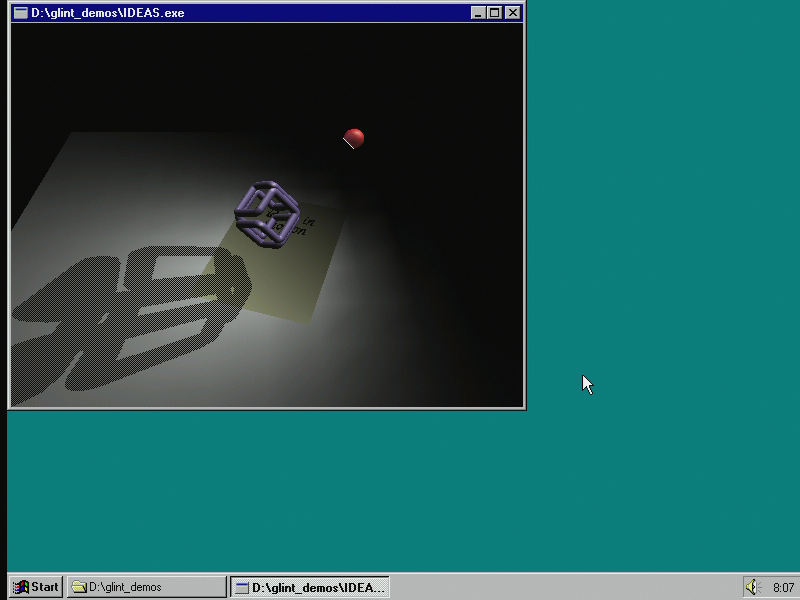Viewport: 800px width, 600px height.
Task: Click the speaker volume icon in tray
Action: coord(752,587)
